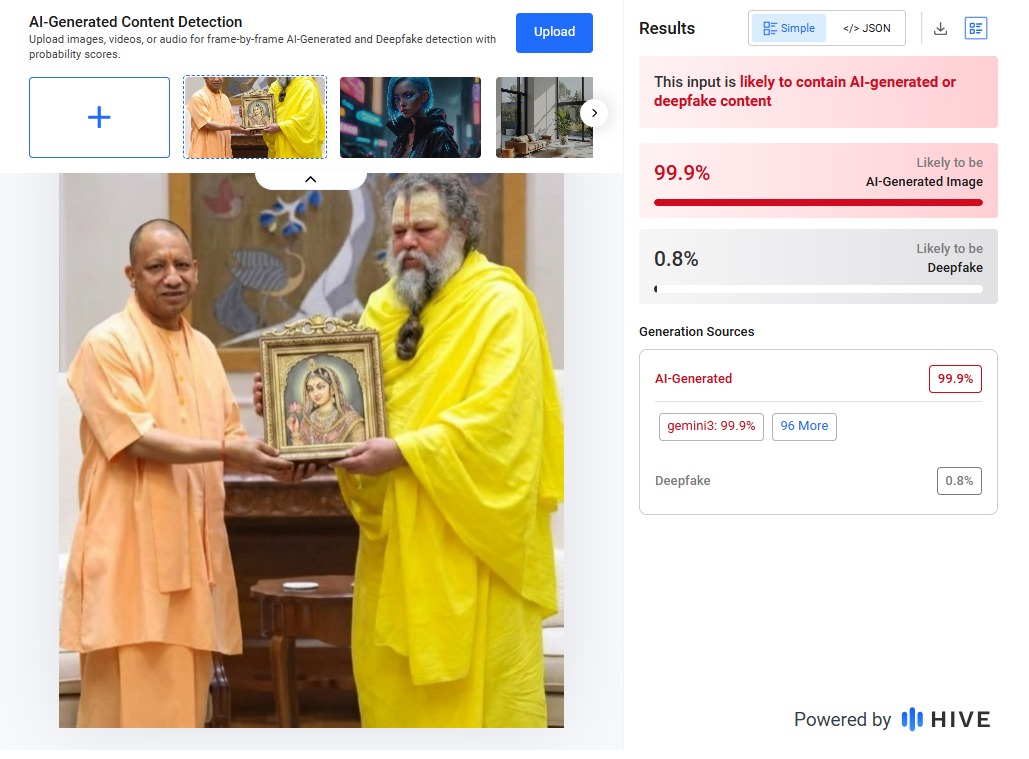Select the two men holding frame thumbnail
Image resolution: width=1029 pixels, height=759 pixels.
255,117
